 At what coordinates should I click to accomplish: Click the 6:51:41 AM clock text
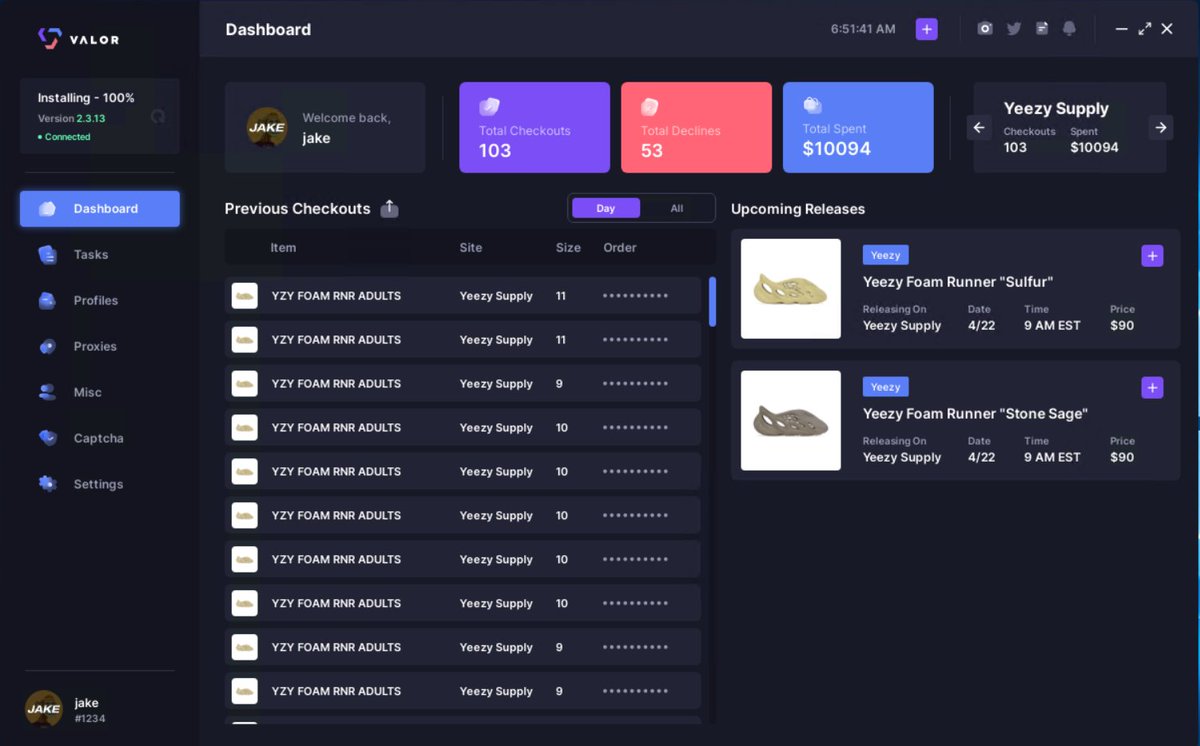click(863, 29)
